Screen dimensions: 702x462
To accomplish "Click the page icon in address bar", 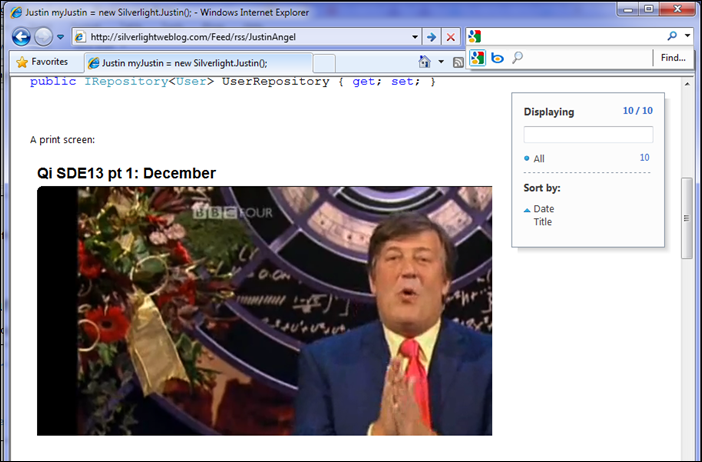I will point(80,37).
